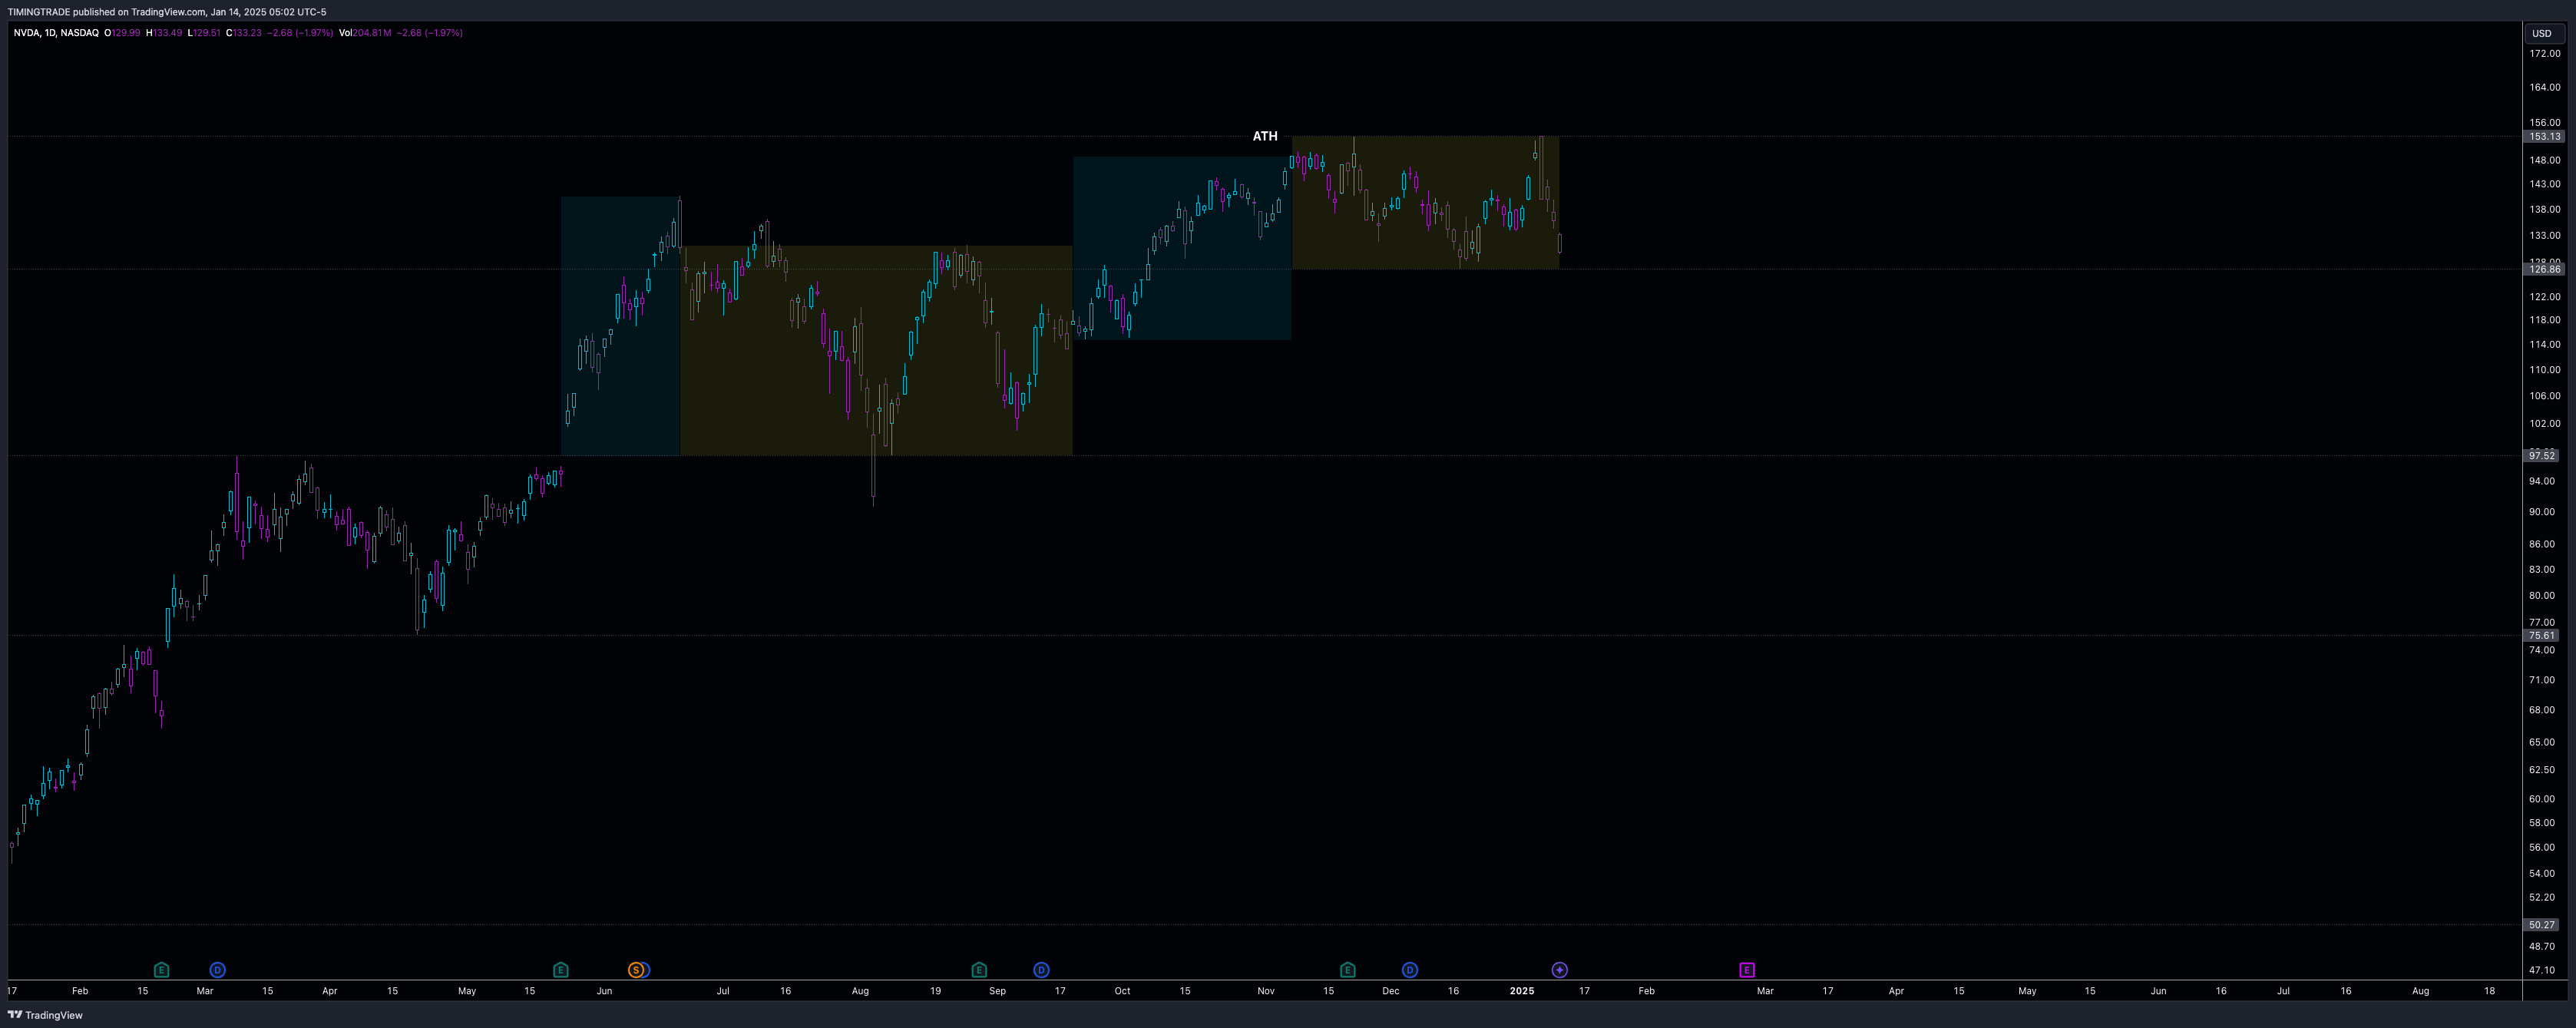Click the magenta upcoming earnings E marker

tap(1746, 970)
